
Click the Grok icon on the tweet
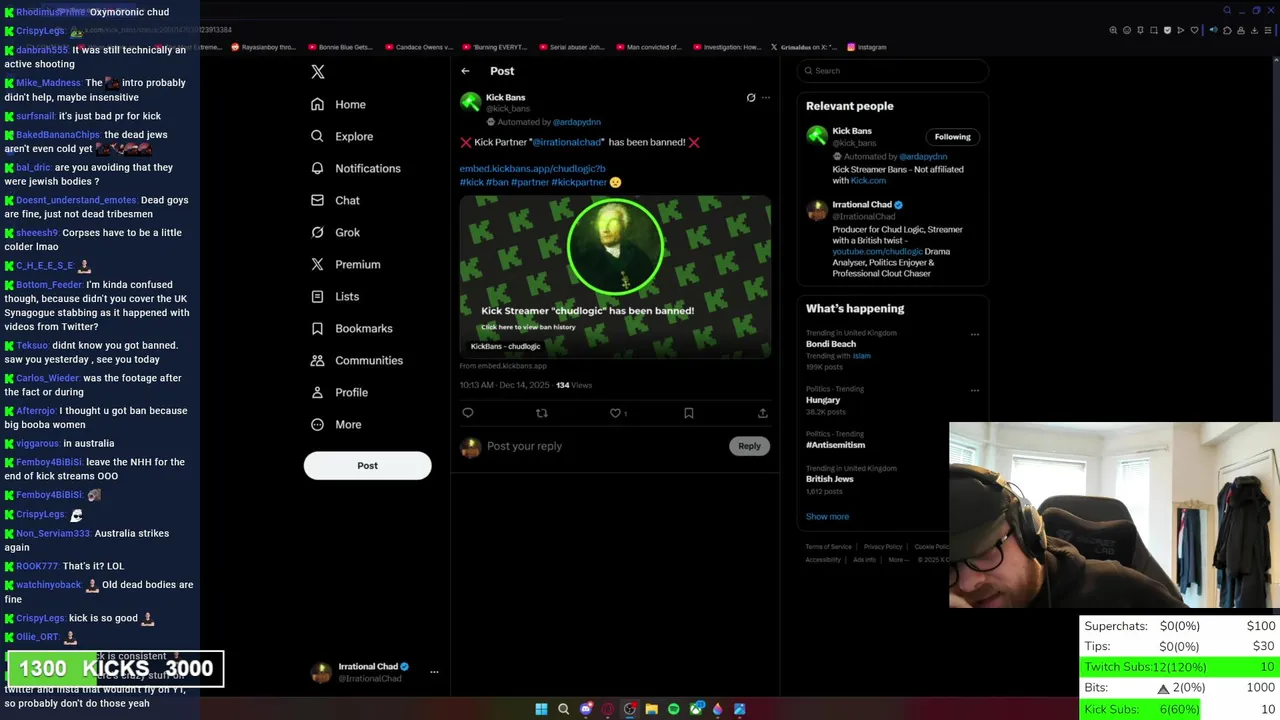click(751, 98)
